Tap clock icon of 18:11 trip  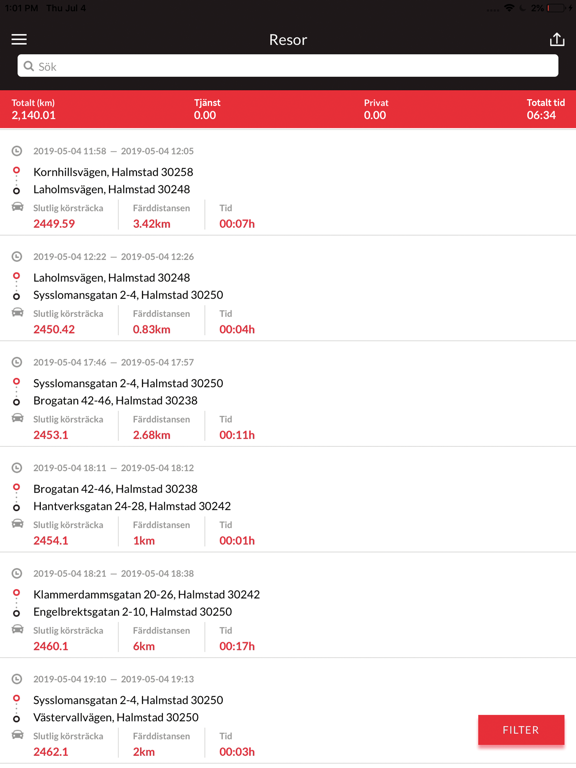pos(17,468)
